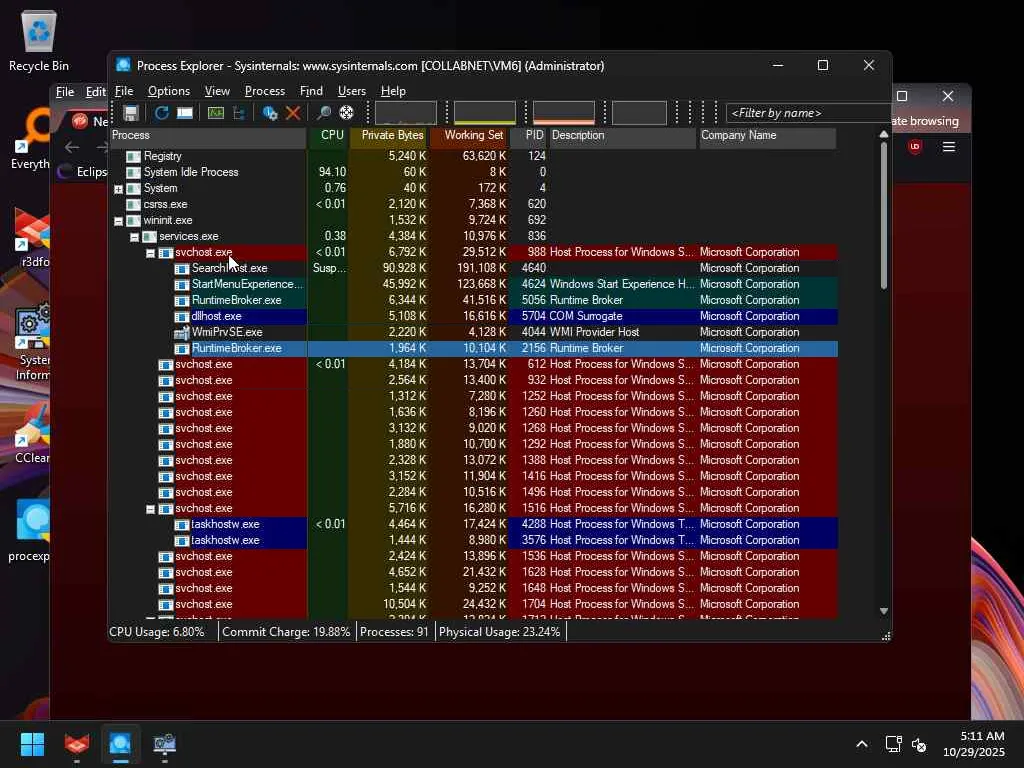Screen dimensions: 1024x768
Task: Collapse the wininit.exe tree node
Action: 118,221
